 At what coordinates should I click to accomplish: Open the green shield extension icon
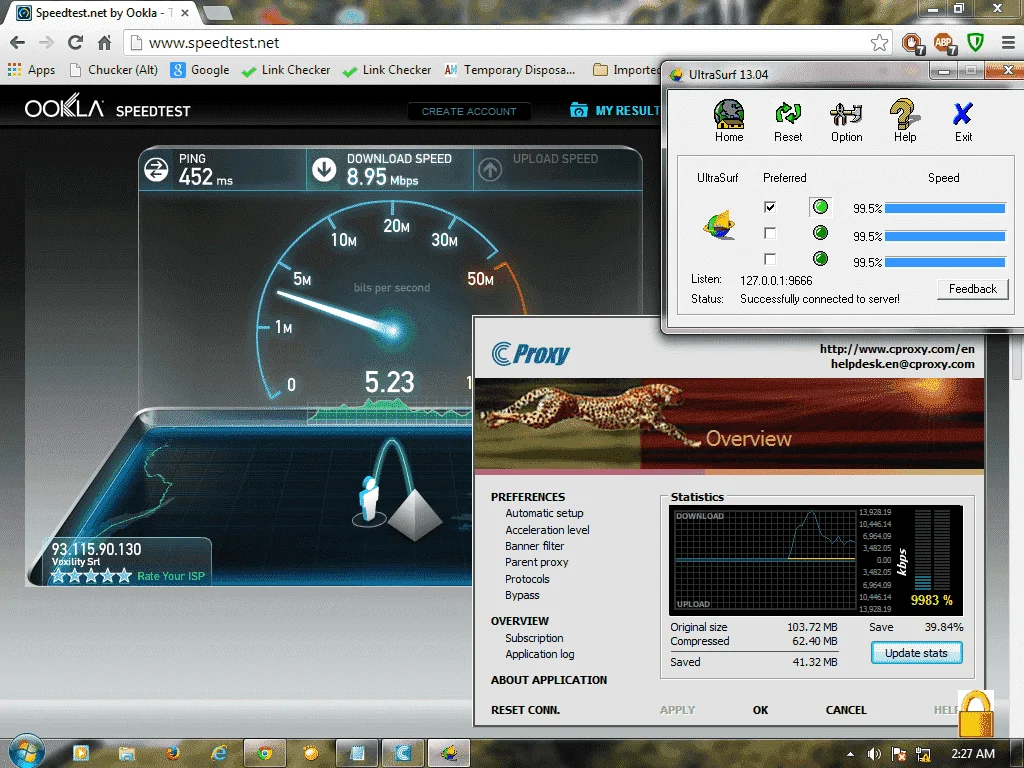[976, 43]
